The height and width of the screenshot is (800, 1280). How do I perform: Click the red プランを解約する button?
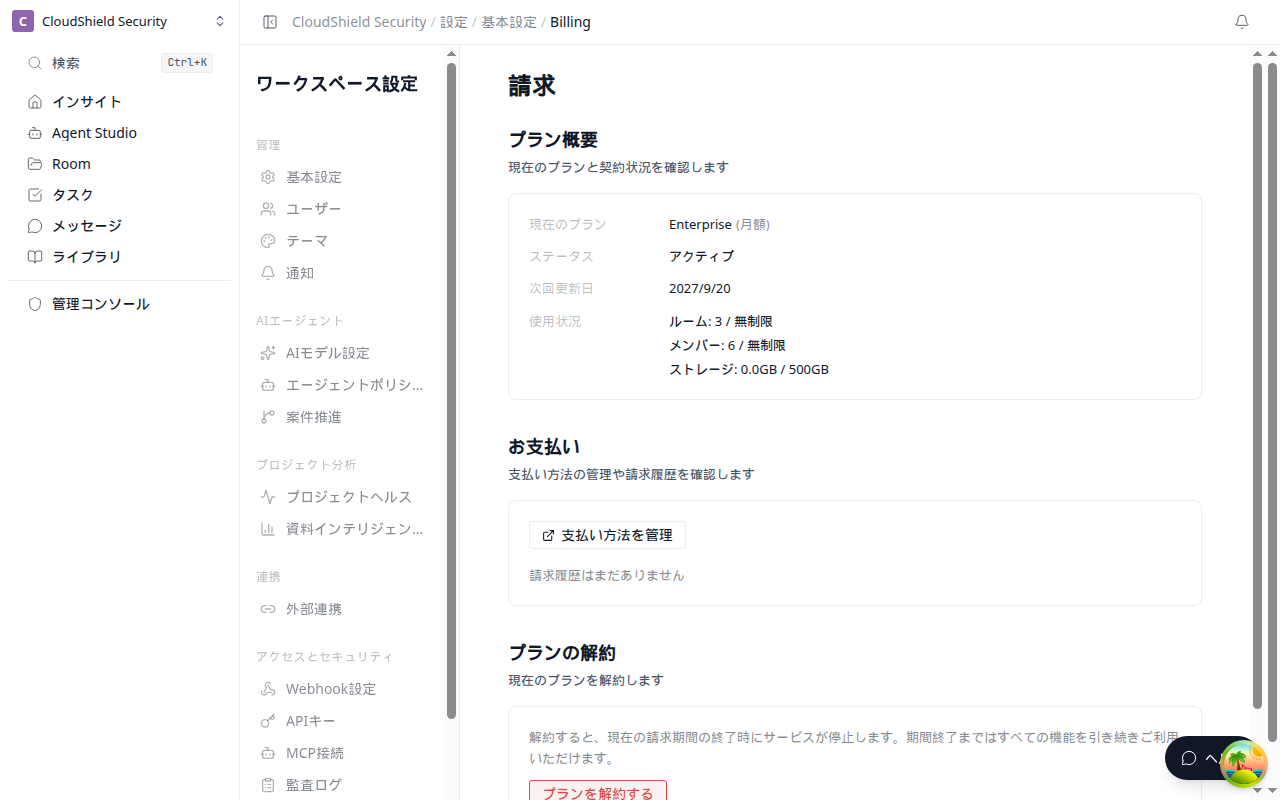point(598,791)
